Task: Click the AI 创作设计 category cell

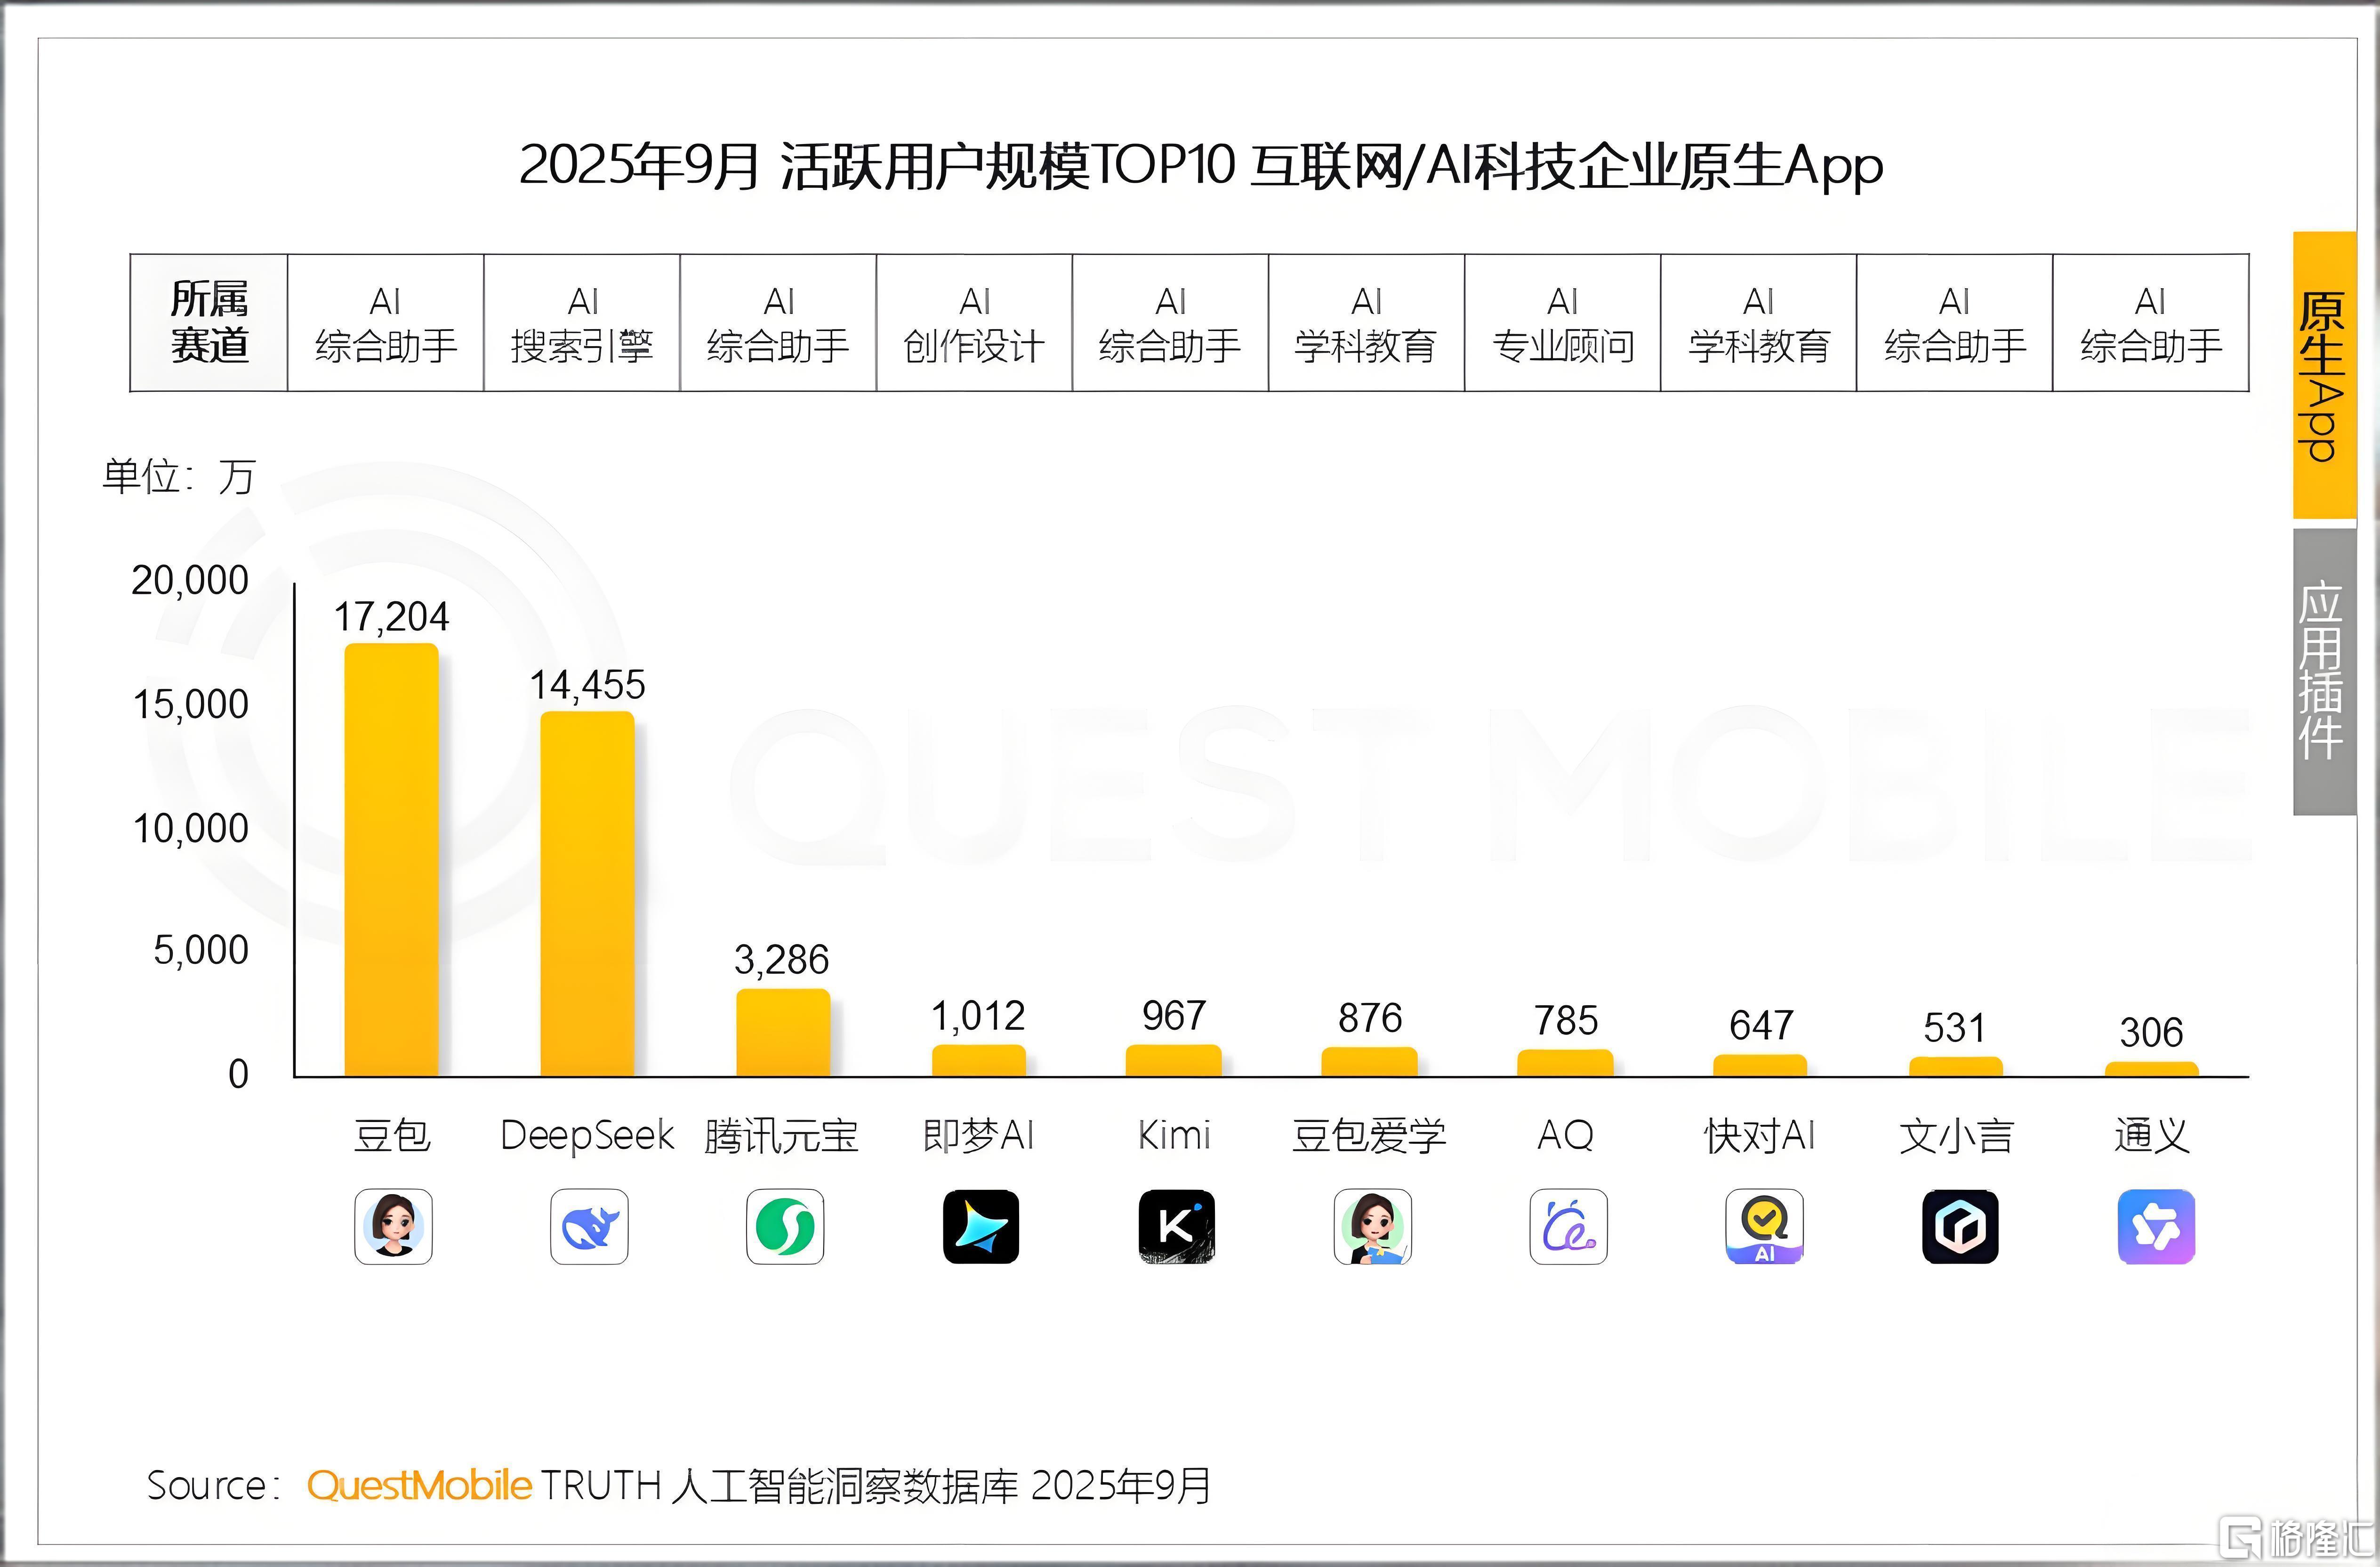Action: (974, 322)
